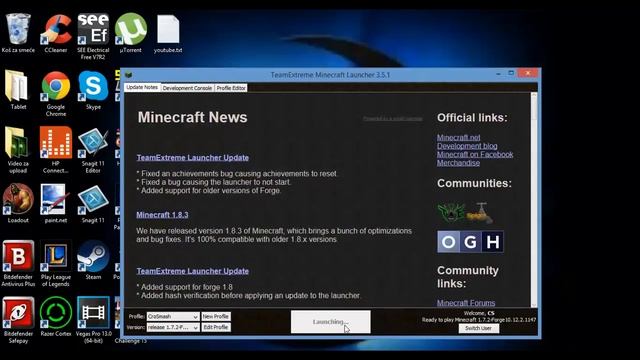Open the first TeamExtreme Launcher Update link

pos(193,158)
